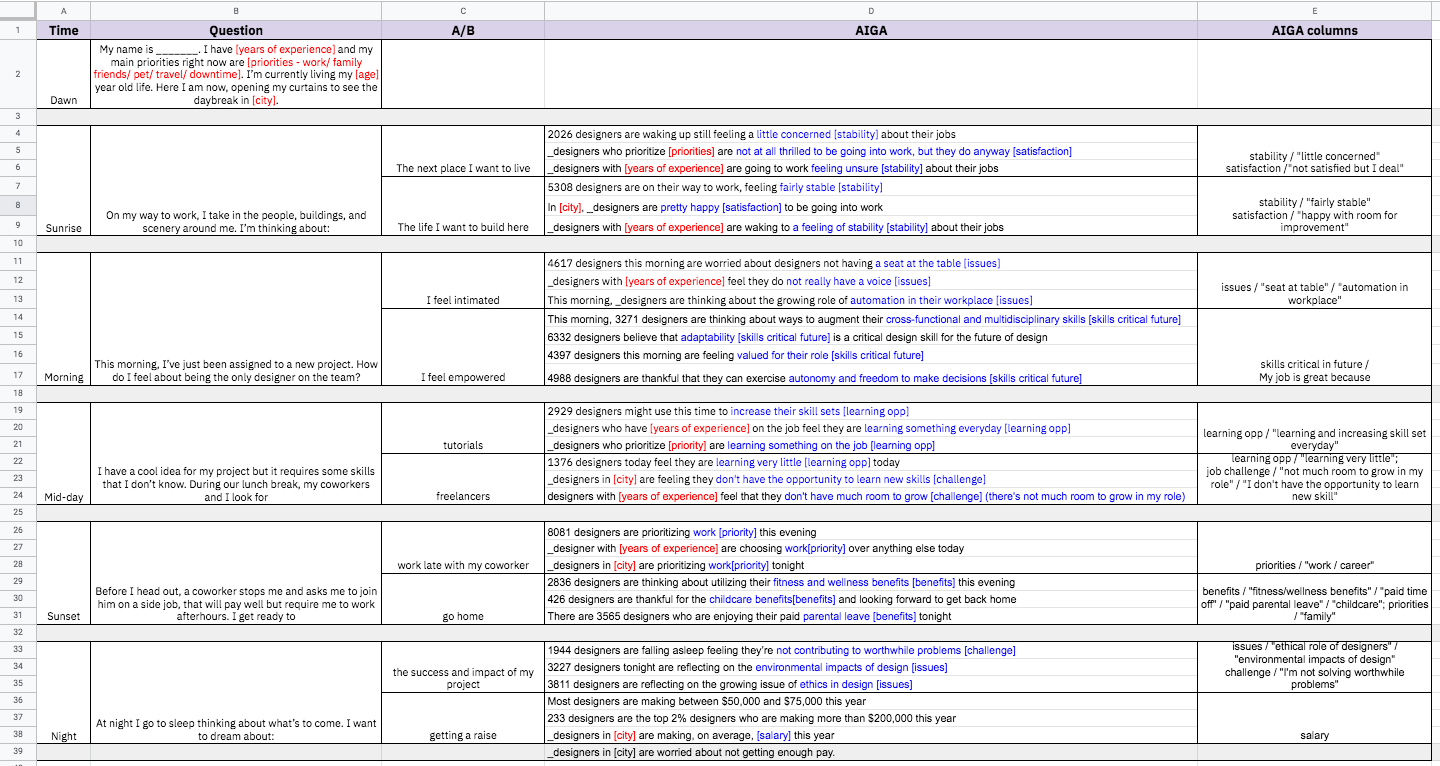The width and height of the screenshot is (1440, 766).
Task: Select 'the success and impact of my project' cell
Action: tap(463, 667)
